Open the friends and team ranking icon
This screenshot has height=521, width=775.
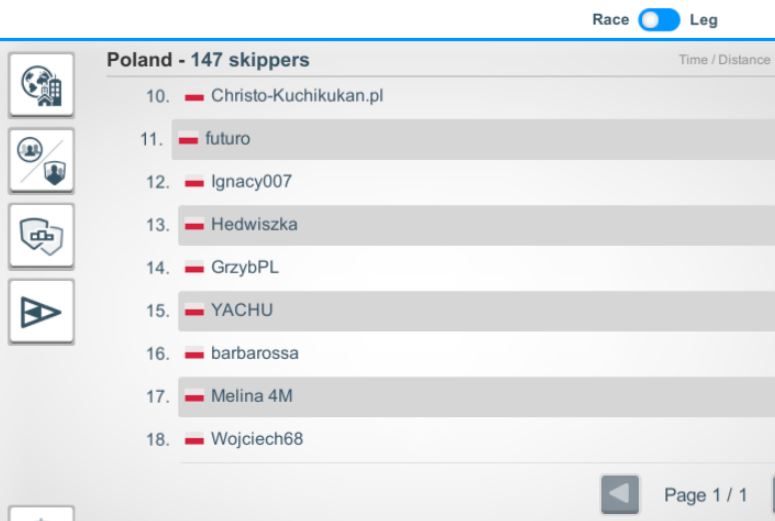pos(42,161)
